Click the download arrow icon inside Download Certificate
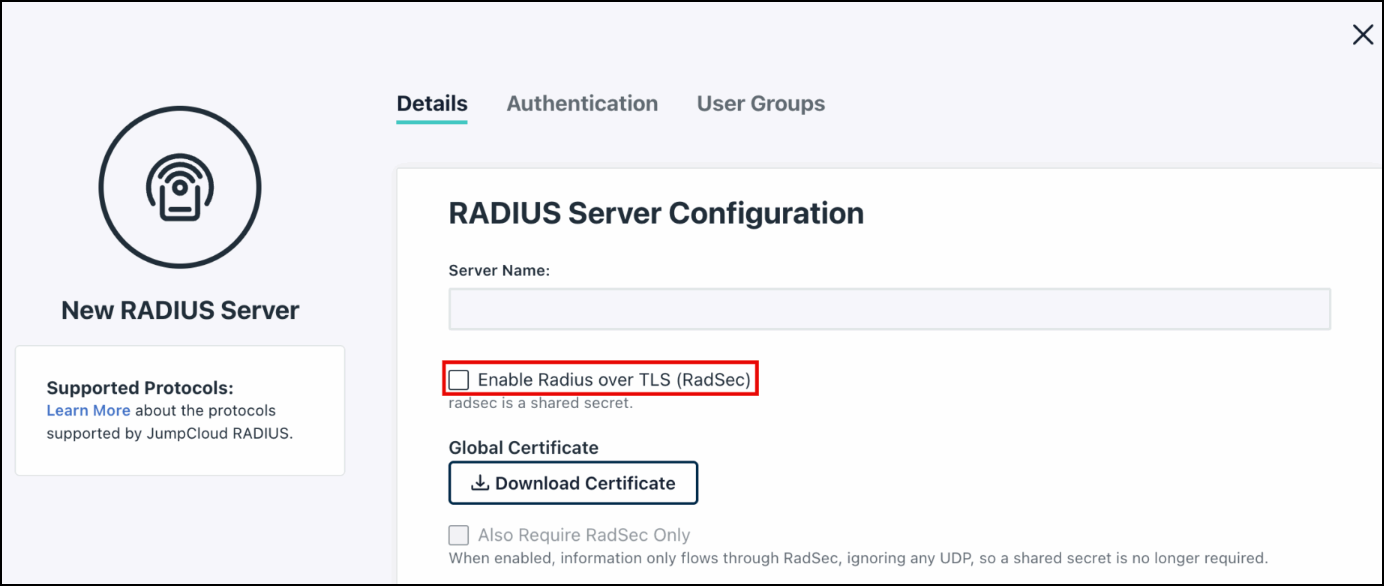This screenshot has height=586, width=1384. click(x=480, y=483)
